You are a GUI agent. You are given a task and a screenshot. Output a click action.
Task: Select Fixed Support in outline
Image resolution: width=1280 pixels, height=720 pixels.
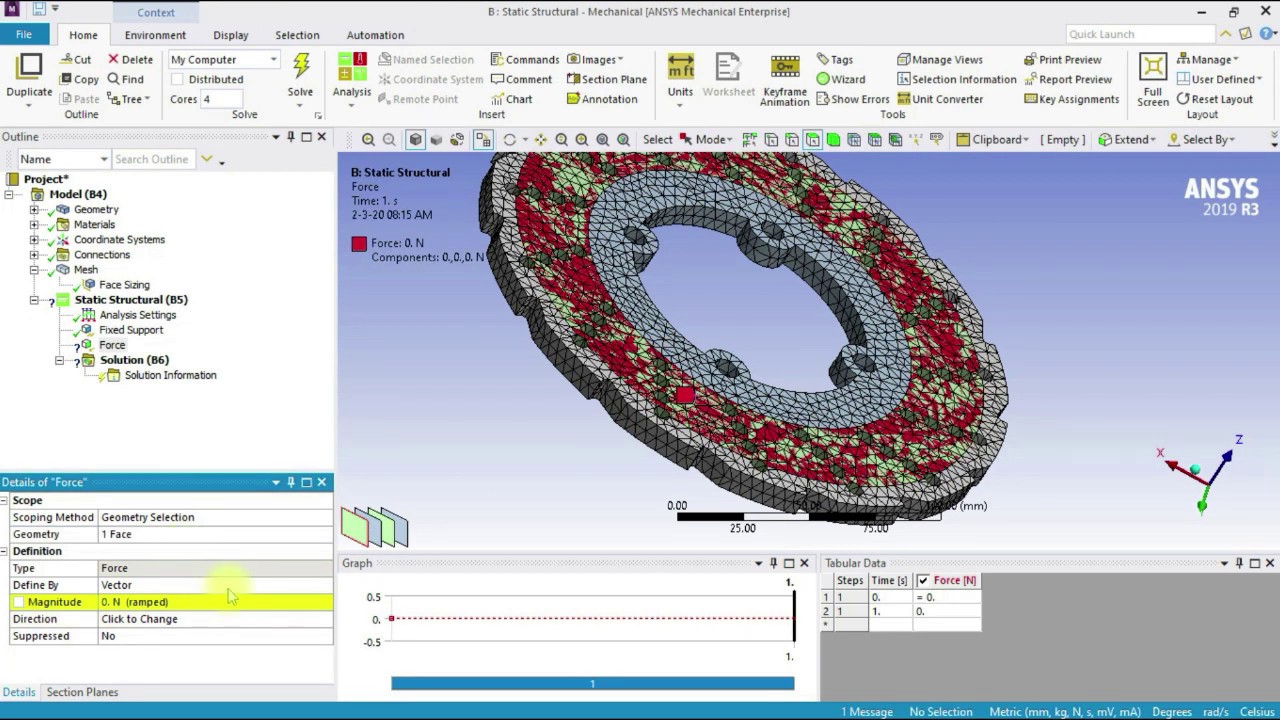[130, 330]
